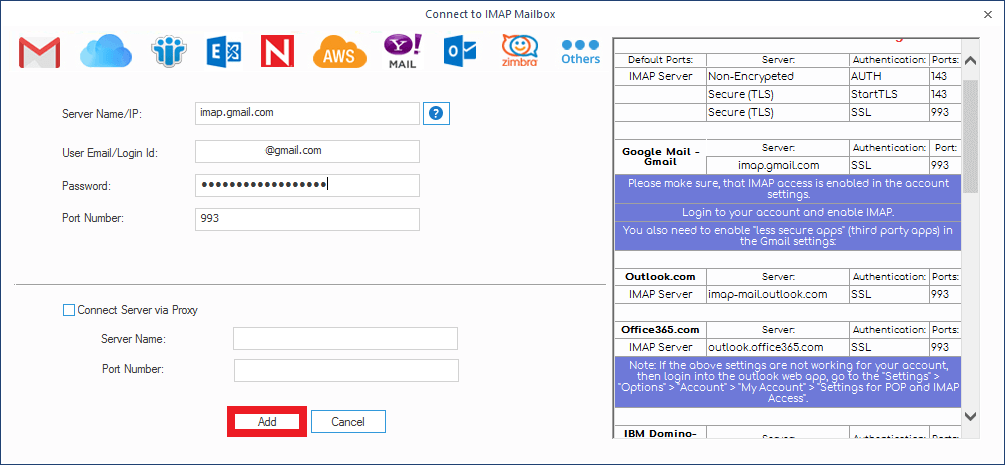Click the 'Outlook.com' heading cell

[x=660, y=278]
